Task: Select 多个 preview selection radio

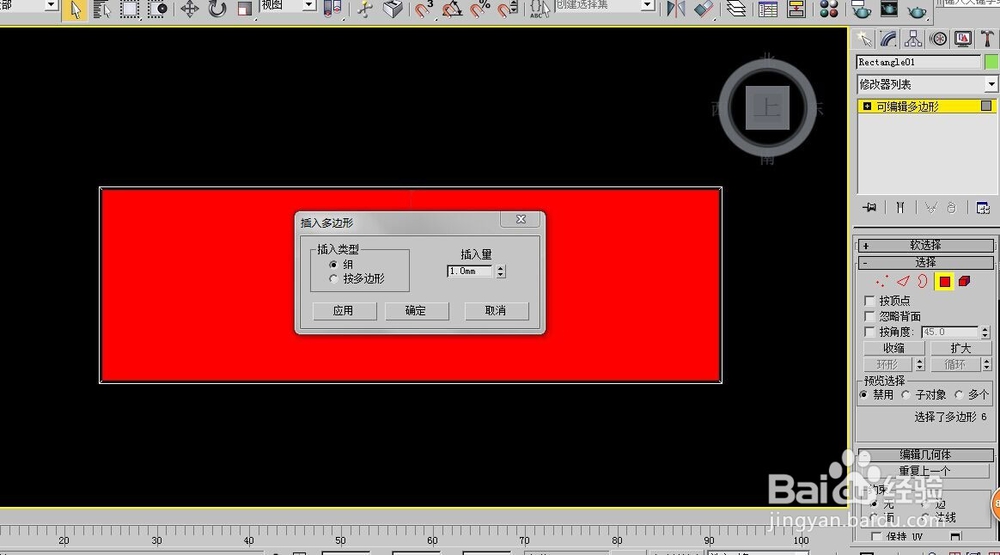Action: pos(959,395)
